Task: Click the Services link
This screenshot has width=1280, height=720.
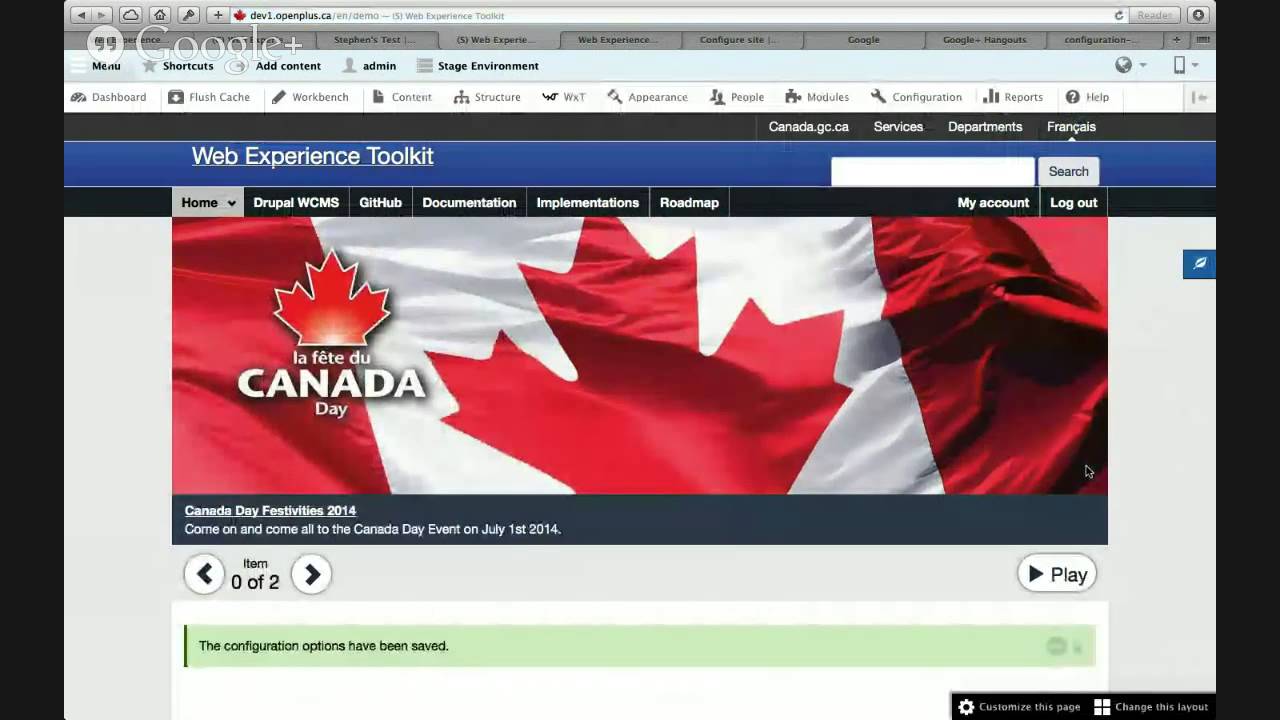Action: pyautogui.click(x=898, y=127)
